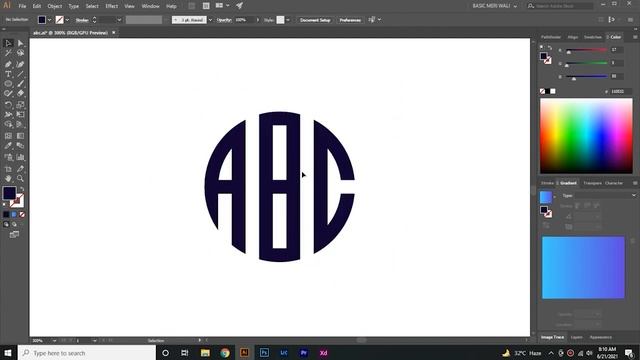Activate the Fill box in tools panel
The width and height of the screenshot is (640, 360).
click(9, 193)
